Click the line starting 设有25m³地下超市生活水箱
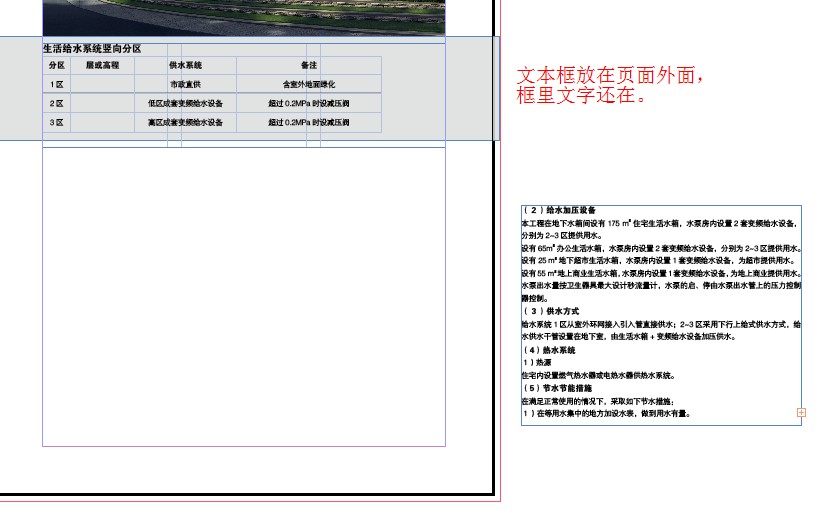The height and width of the screenshot is (526, 823). [659, 260]
